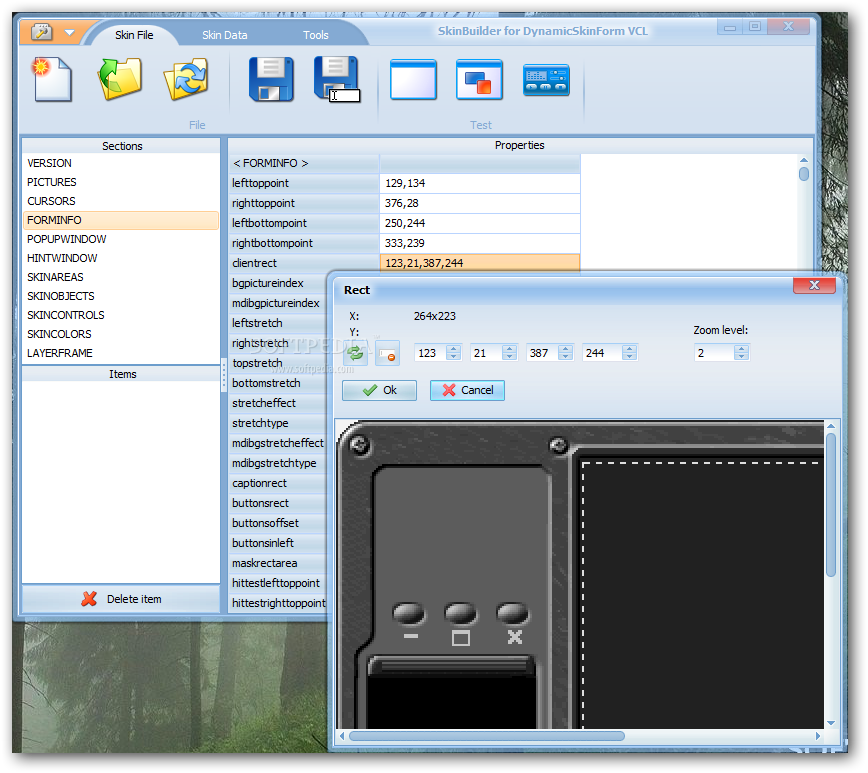Select the SKINAREAS section
This screenshot has height=773, width=868.
121,277
